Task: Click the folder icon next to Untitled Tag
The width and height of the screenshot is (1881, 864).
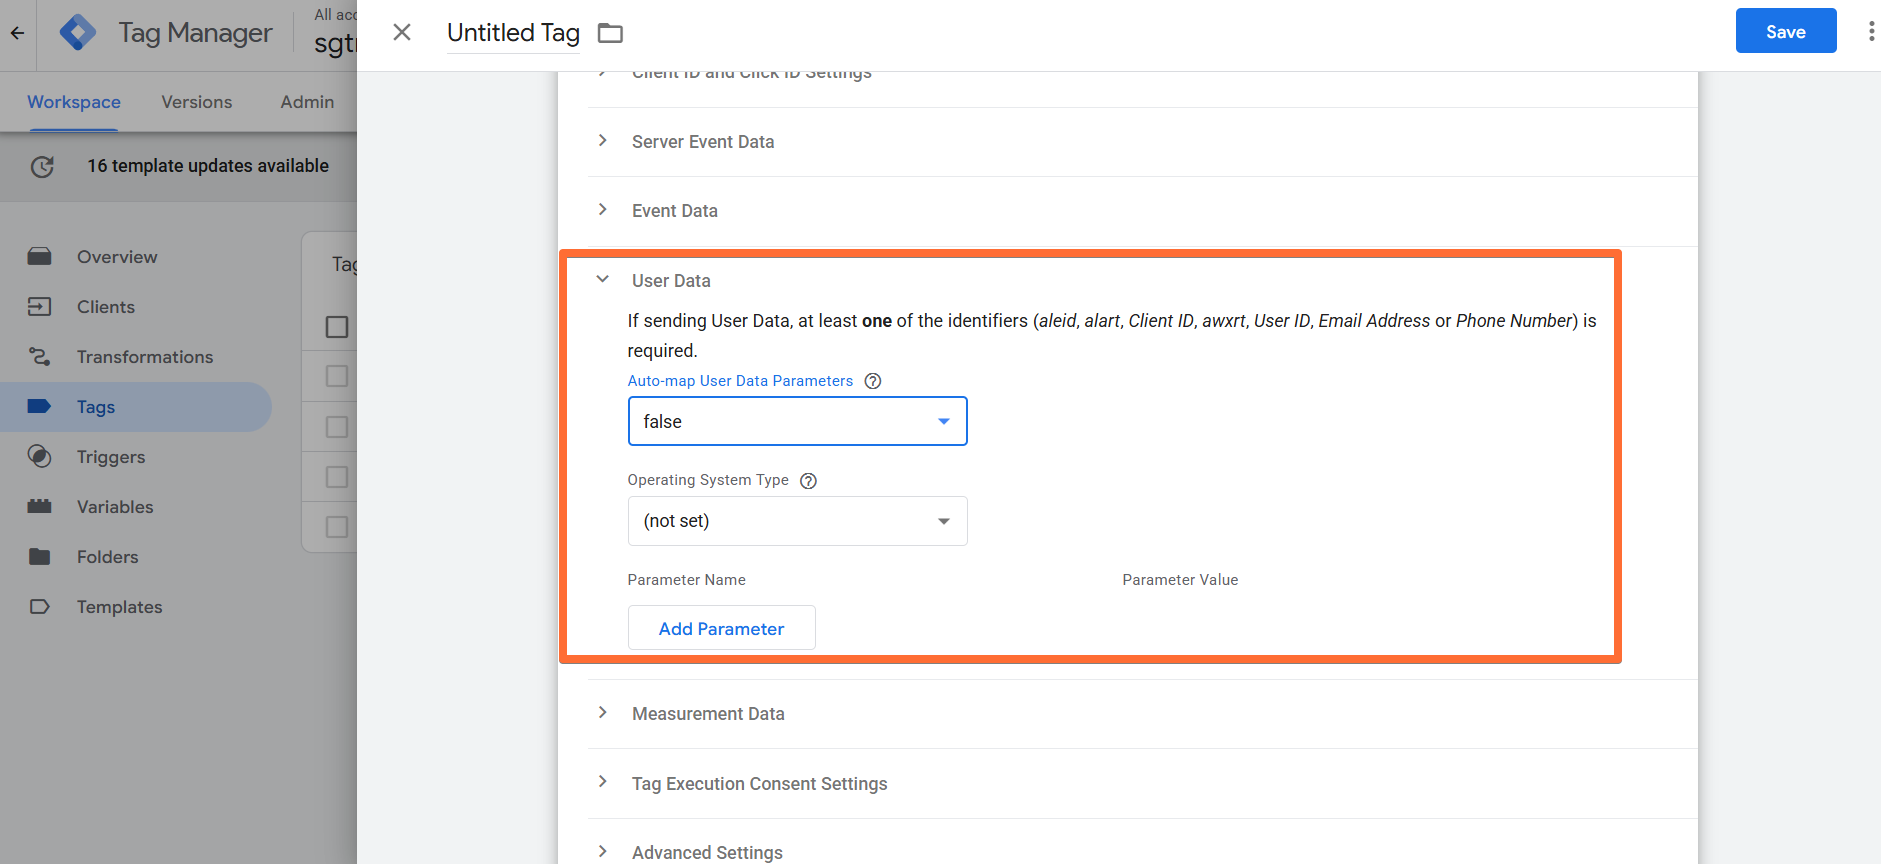Action: coord(610,33)
